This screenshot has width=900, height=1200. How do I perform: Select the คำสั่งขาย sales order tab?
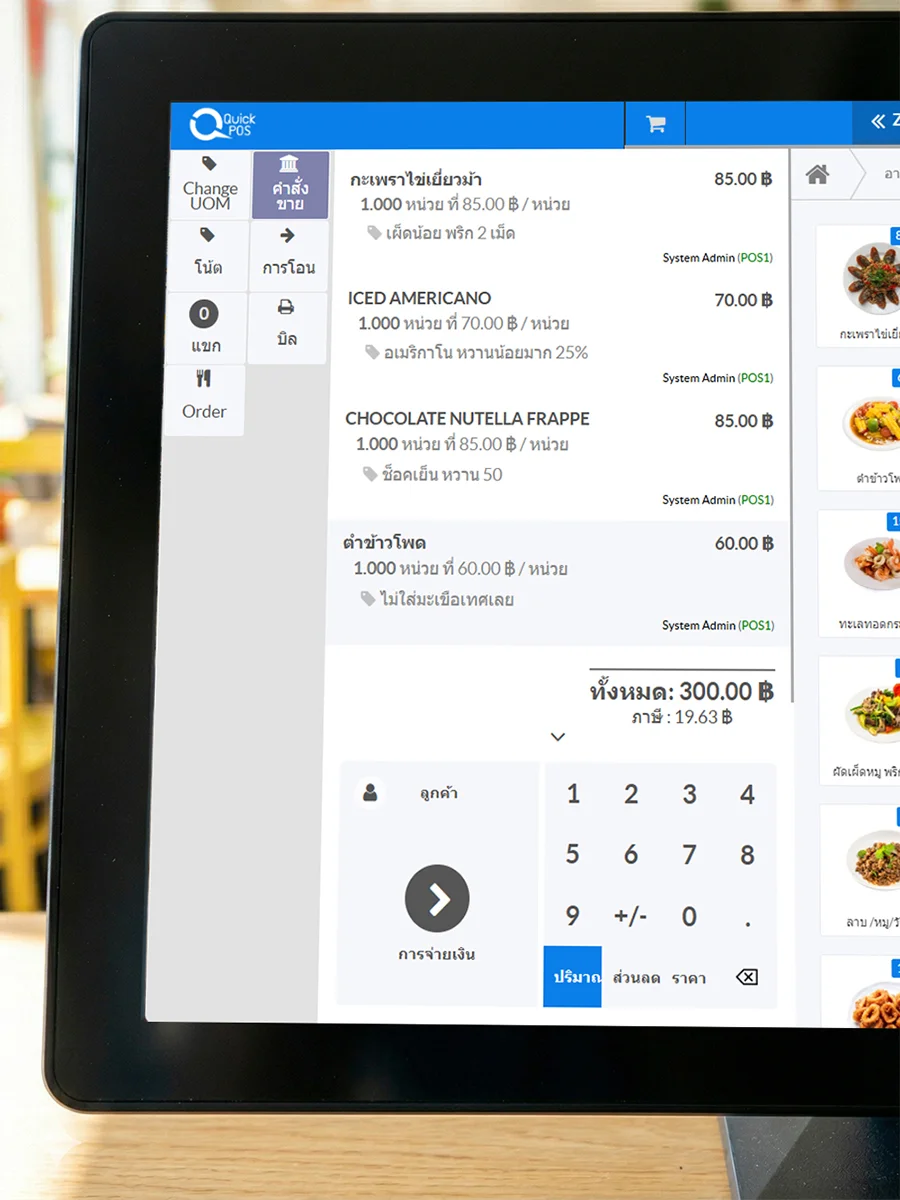pos(290,185)
